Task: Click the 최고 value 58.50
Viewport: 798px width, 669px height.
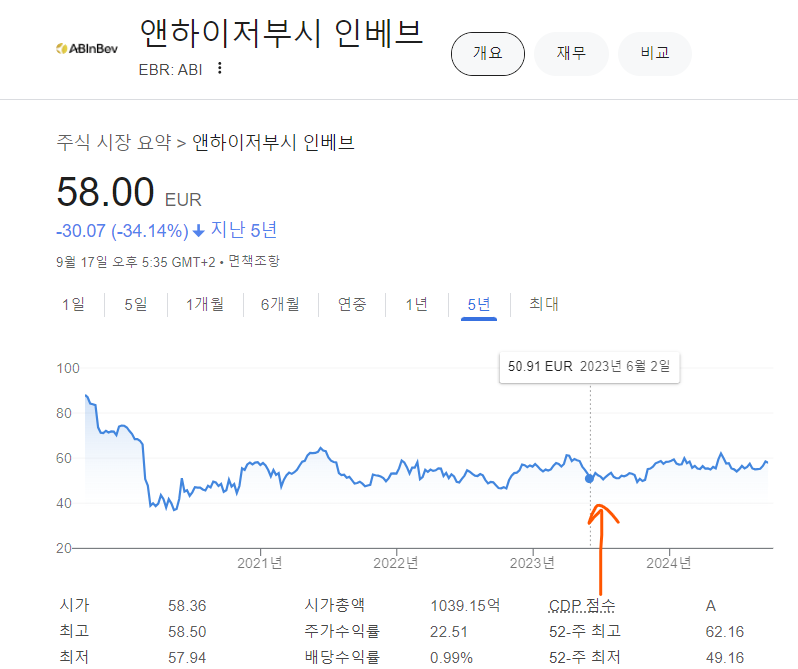Action: pyautogui.click(x=187, y=632)
